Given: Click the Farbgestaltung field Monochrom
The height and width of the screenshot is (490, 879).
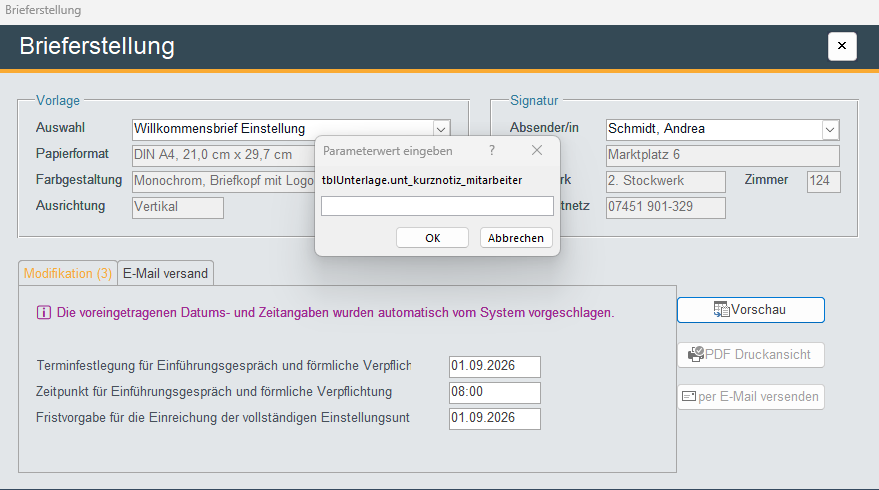Looking at the screenshot, I should click(224, 181).
